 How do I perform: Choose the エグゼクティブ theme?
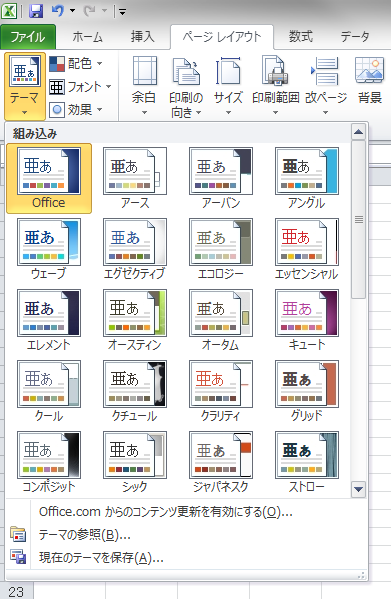[135, 249]
